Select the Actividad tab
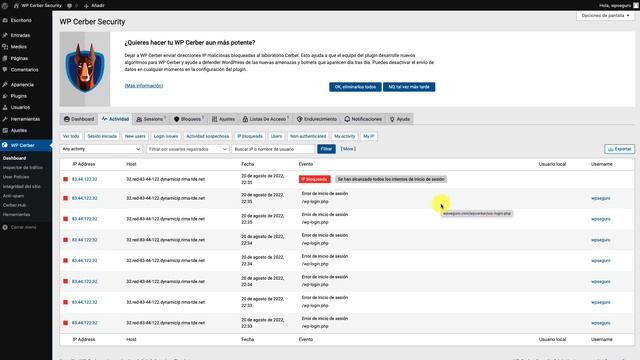The height and width of the screenshot is (360, 640). 115,119
